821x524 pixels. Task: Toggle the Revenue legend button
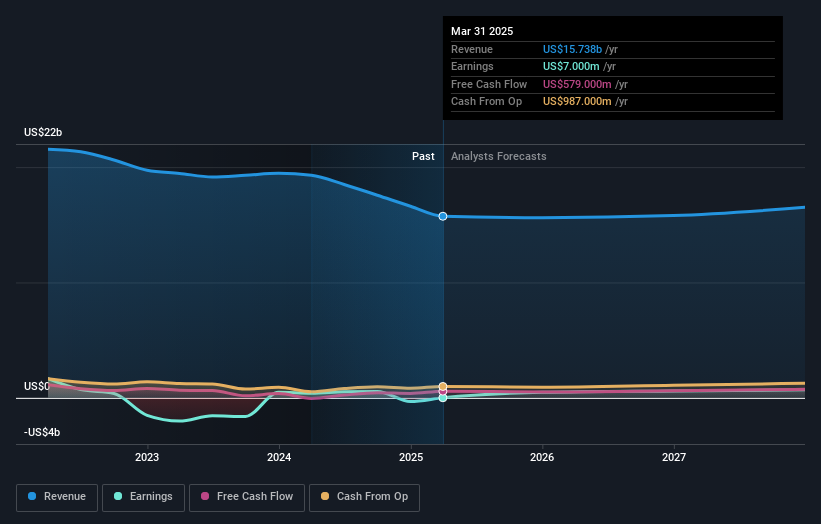click(57, 497)
